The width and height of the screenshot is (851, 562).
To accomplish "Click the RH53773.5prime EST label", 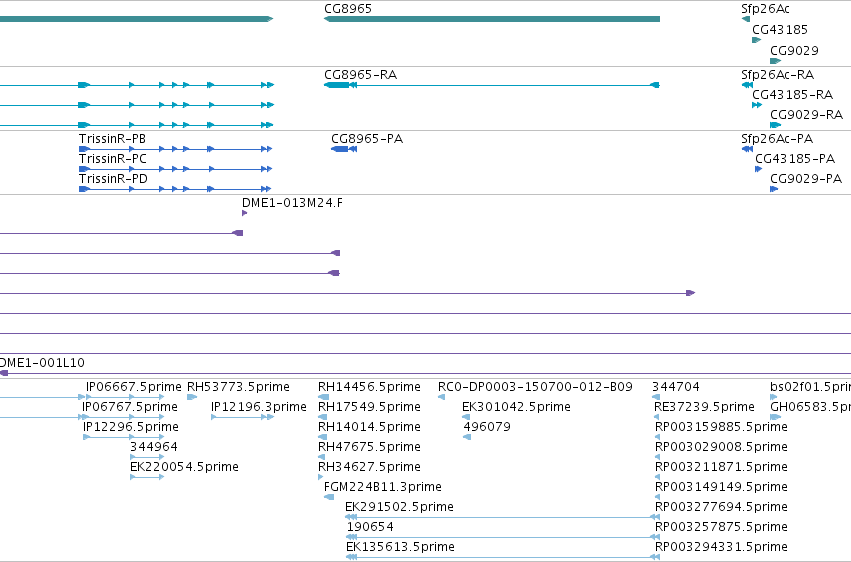I will (x=238, y=387).
